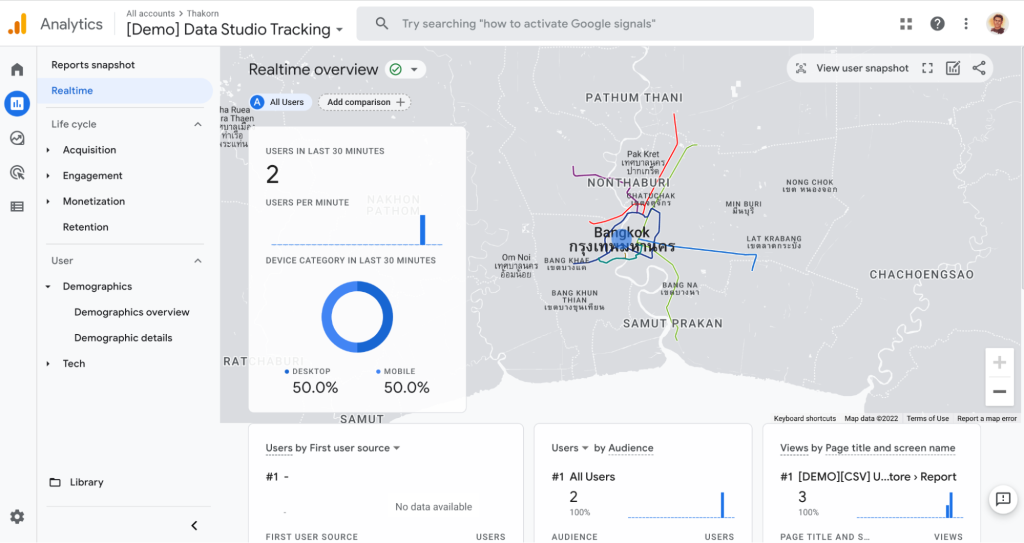
Task: Click the green data quality checkmark
Action: [395, 69]
